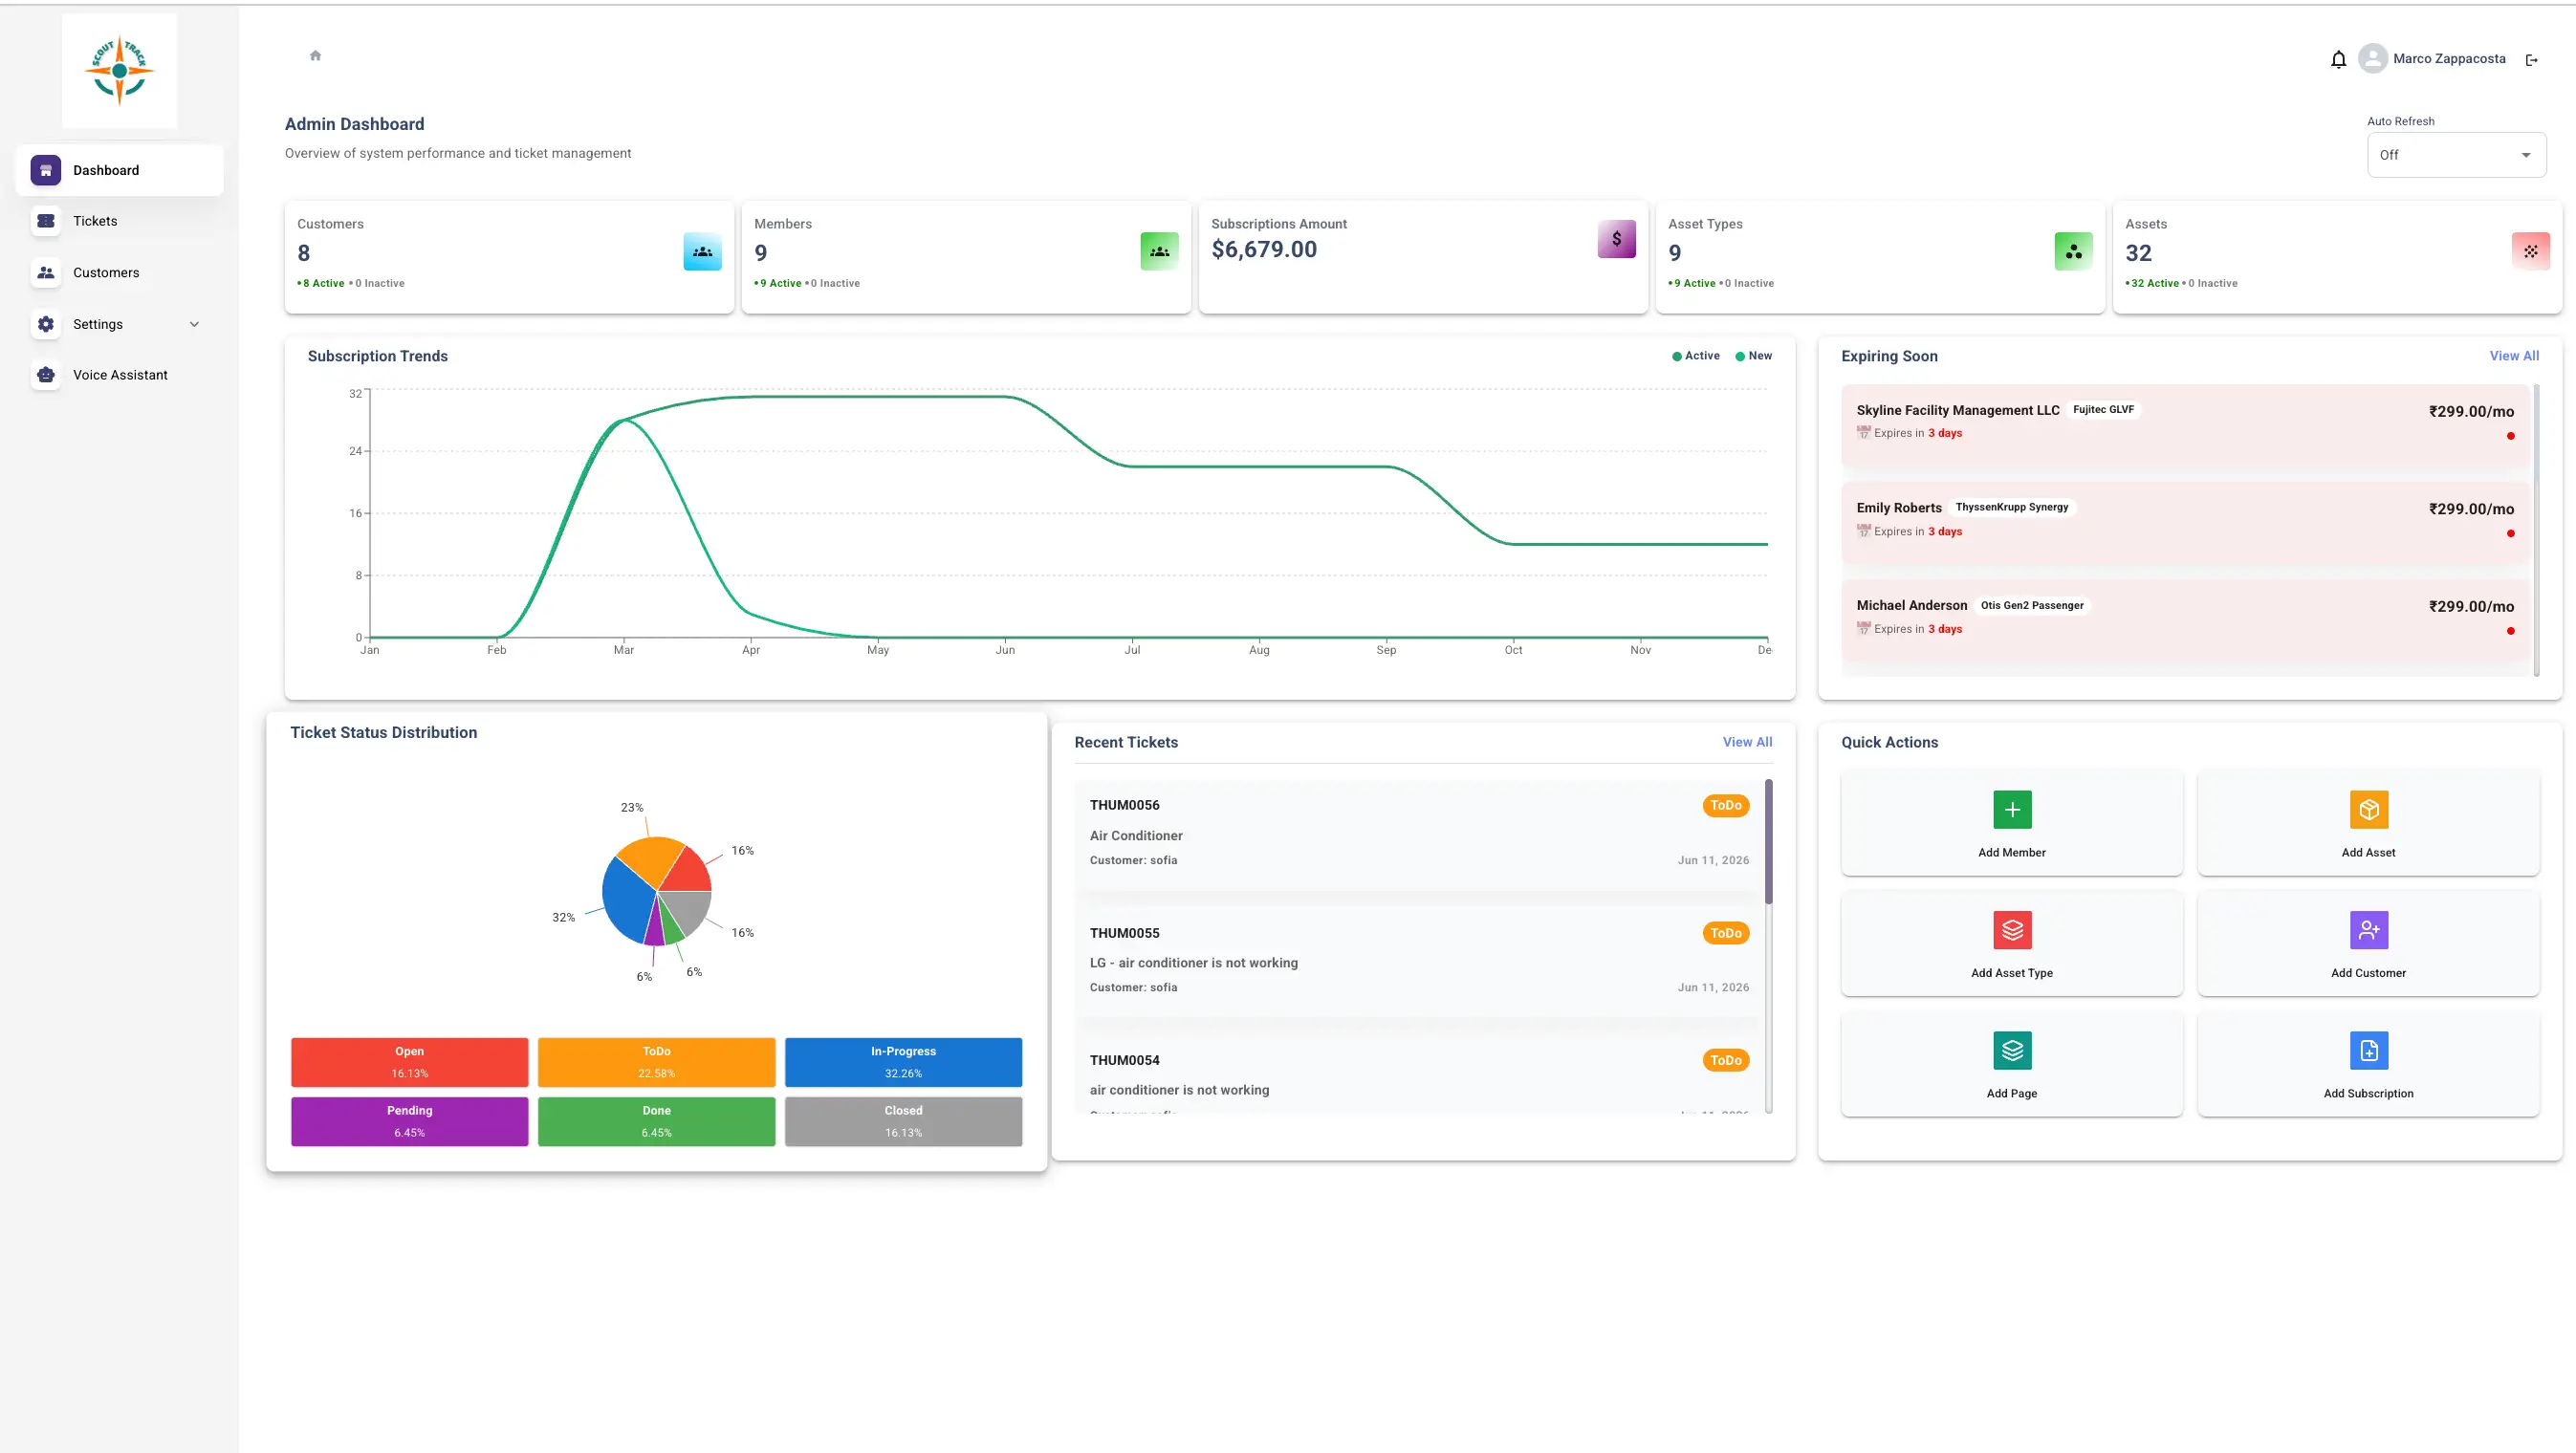The height and width of the screenshot is (1453, 2576).
Task: Click the gray Closed status swatch
Action: click(x=903, y=1121)
